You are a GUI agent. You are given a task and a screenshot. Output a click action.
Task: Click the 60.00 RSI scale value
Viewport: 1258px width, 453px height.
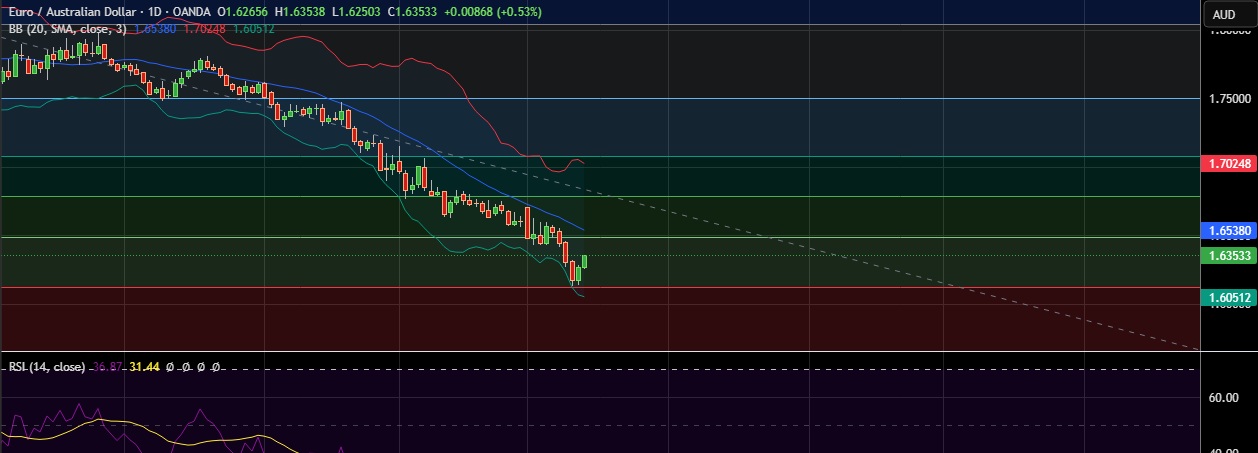click(1224, 398)
